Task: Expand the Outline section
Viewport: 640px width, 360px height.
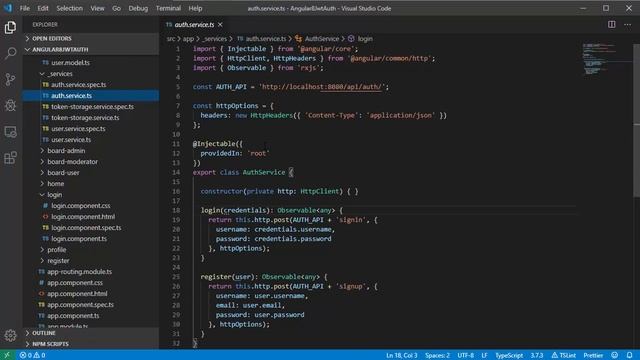Action: click(91, 333)
